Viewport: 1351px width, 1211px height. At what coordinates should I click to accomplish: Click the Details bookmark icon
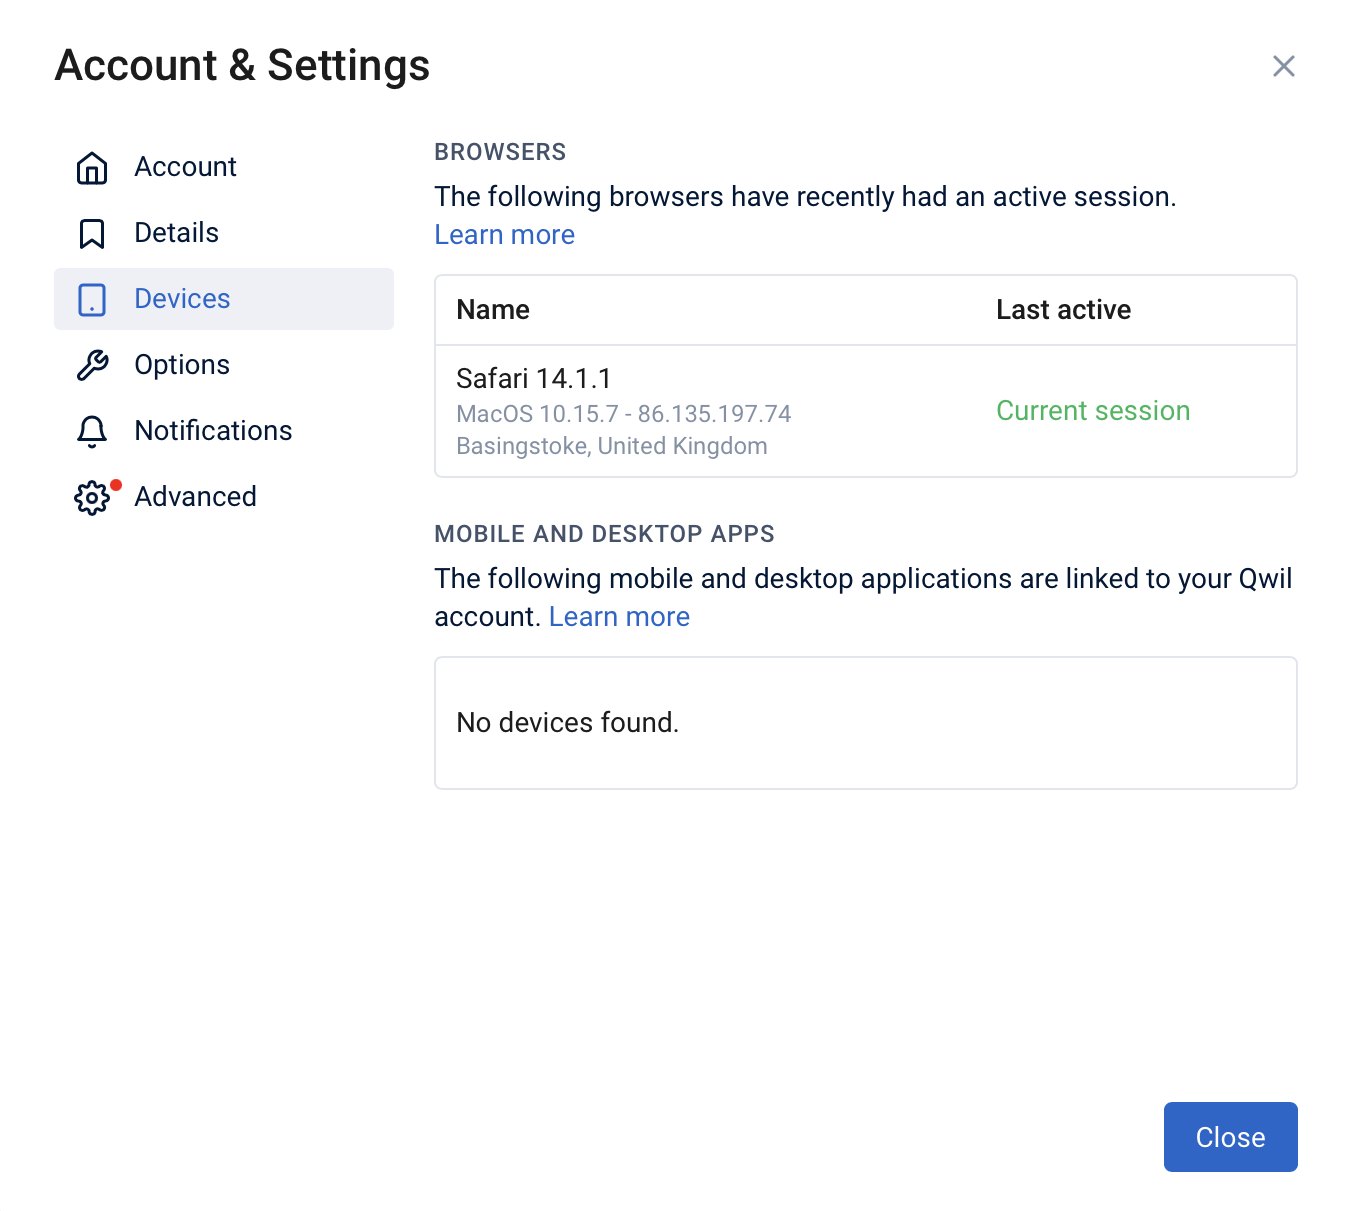pos(92,234)
